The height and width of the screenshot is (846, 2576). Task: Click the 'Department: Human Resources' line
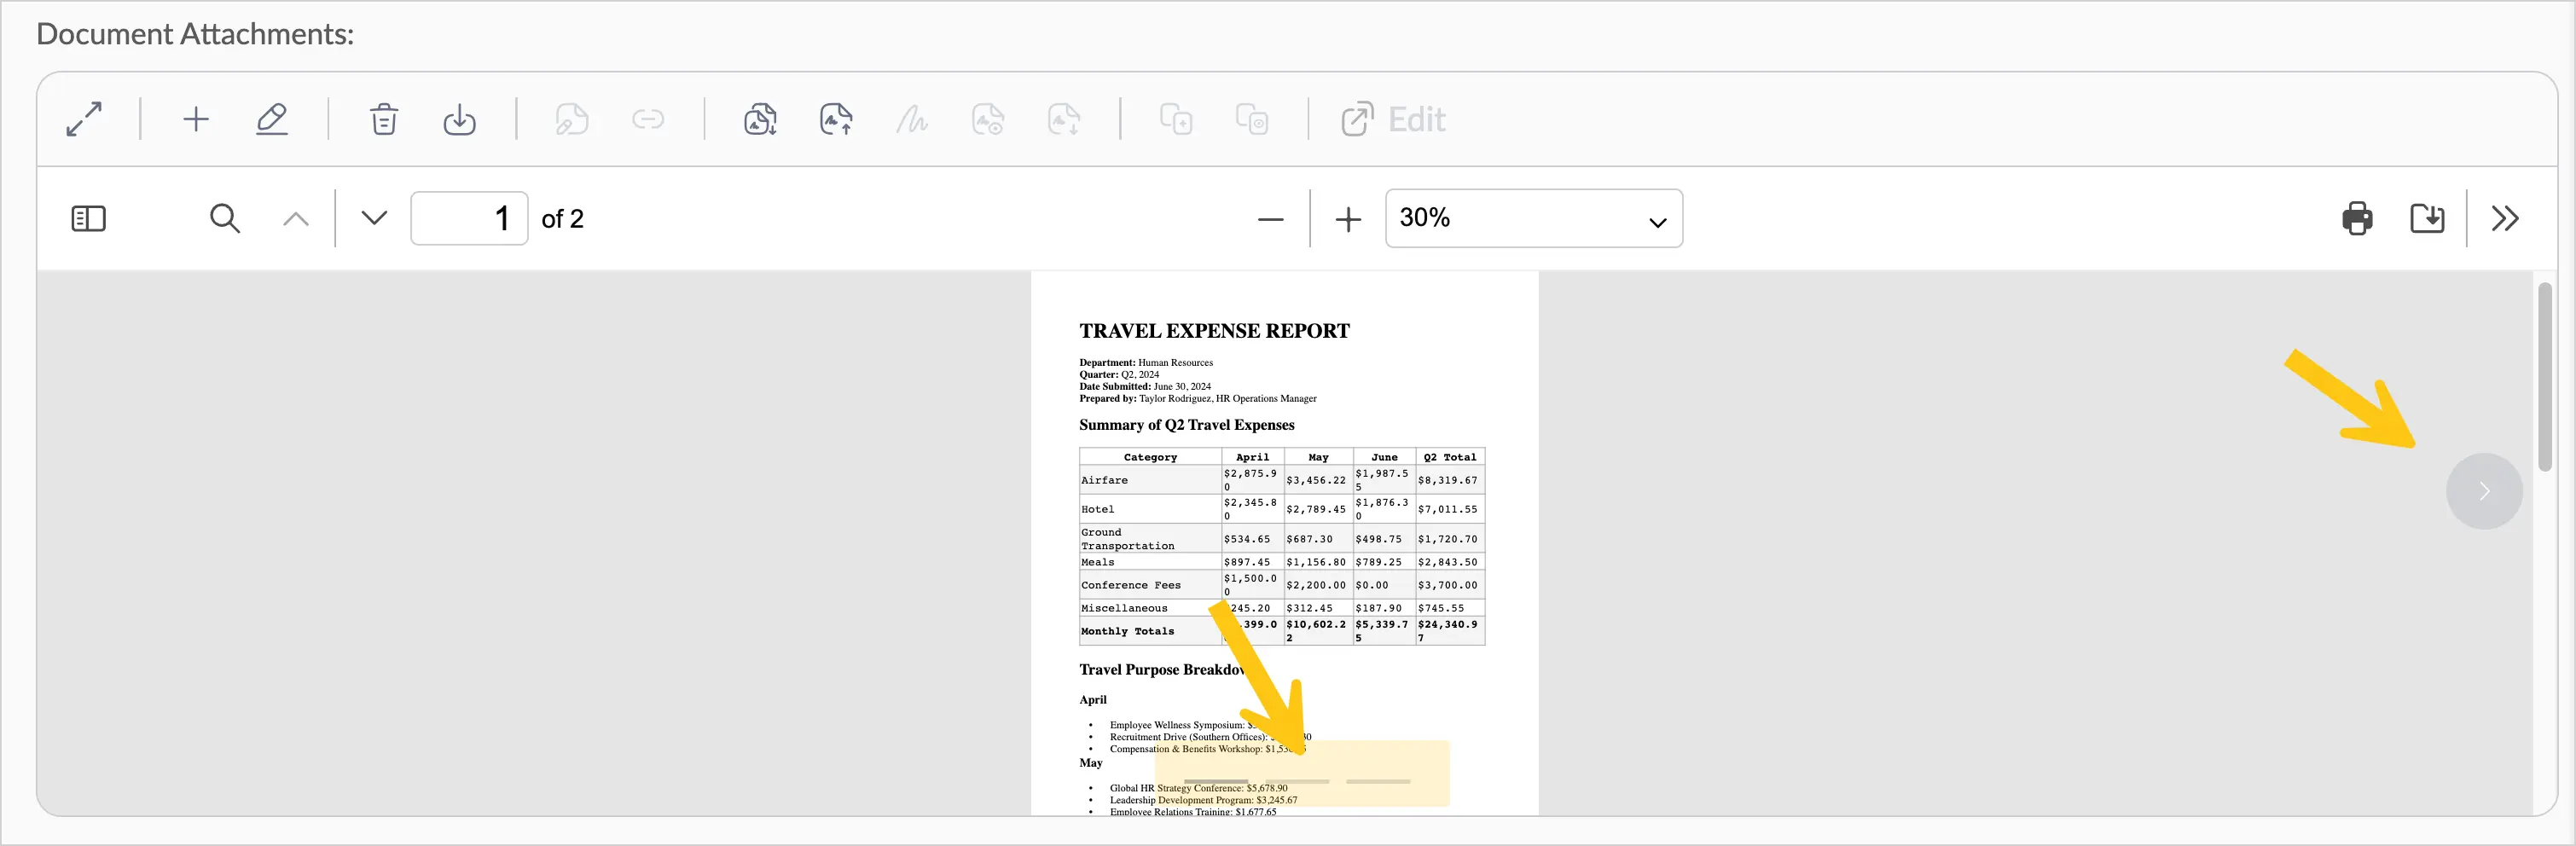point(1146,362)
